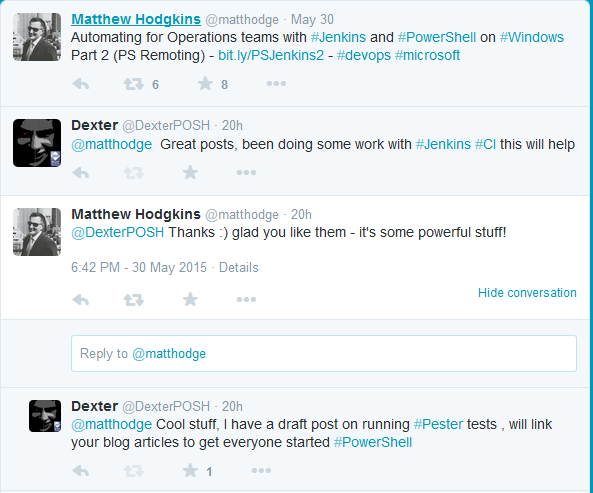Open Matthew Hodgkins' avatar on the top tweet

37,37
